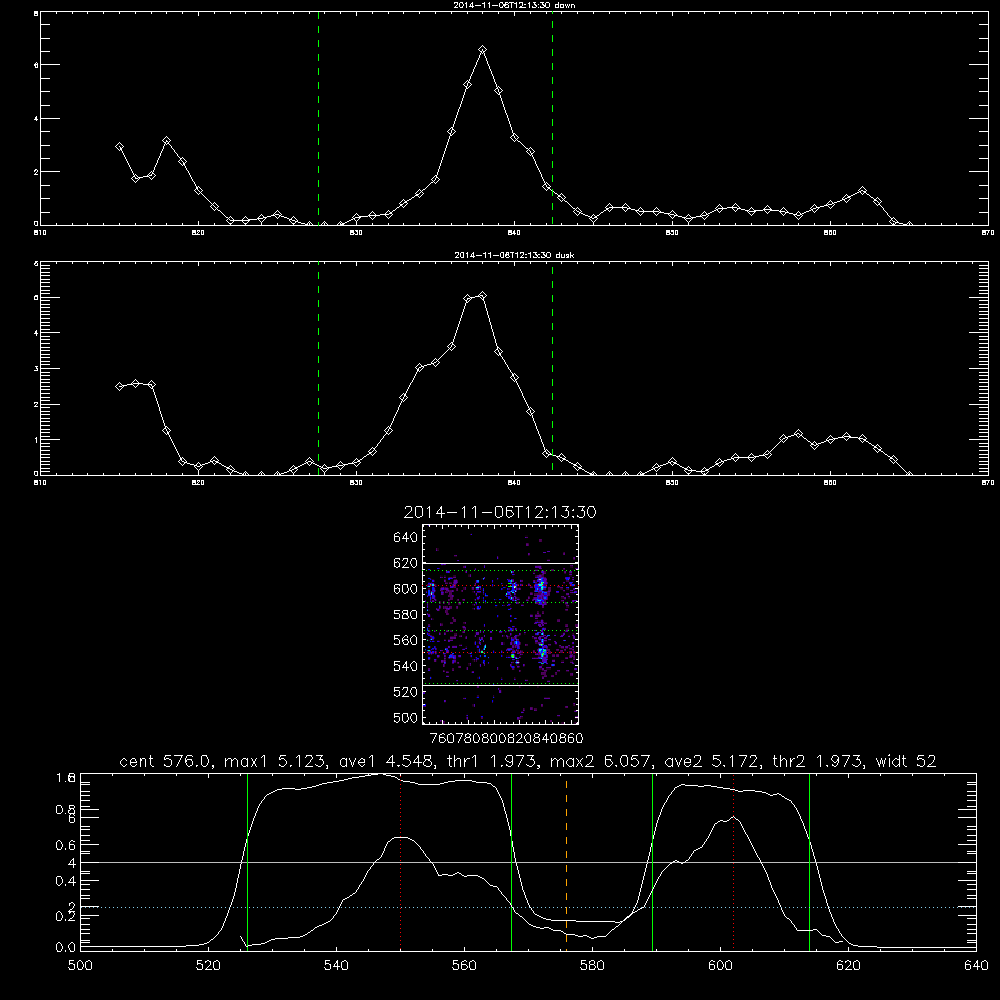This screenshot has width=1000, height=1000.
Task: Select the solid white horizontal line at level 4
Action: (528, 862)
